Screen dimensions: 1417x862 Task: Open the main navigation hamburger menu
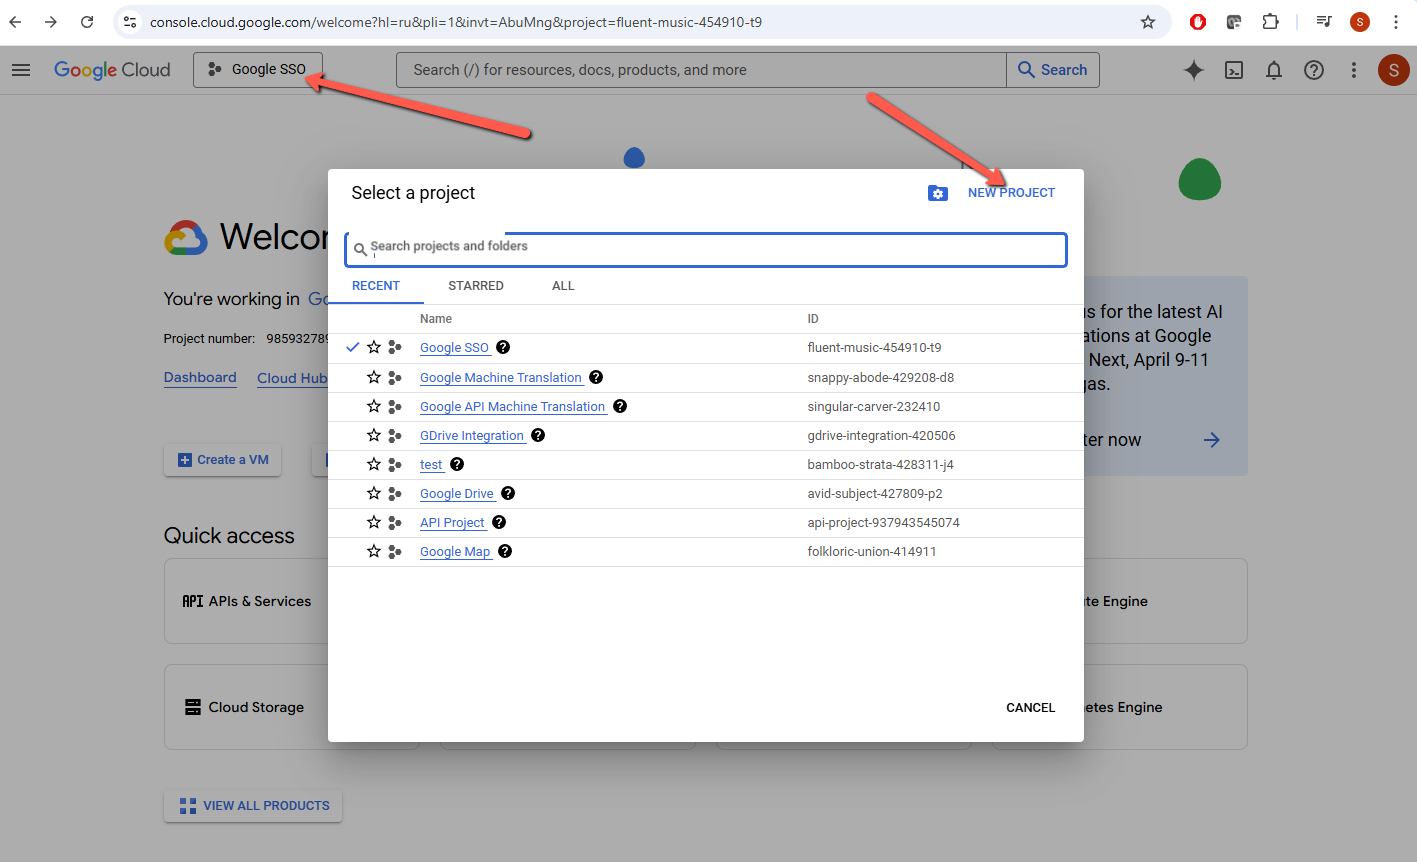pyautogui.click(x=21, y=70)
